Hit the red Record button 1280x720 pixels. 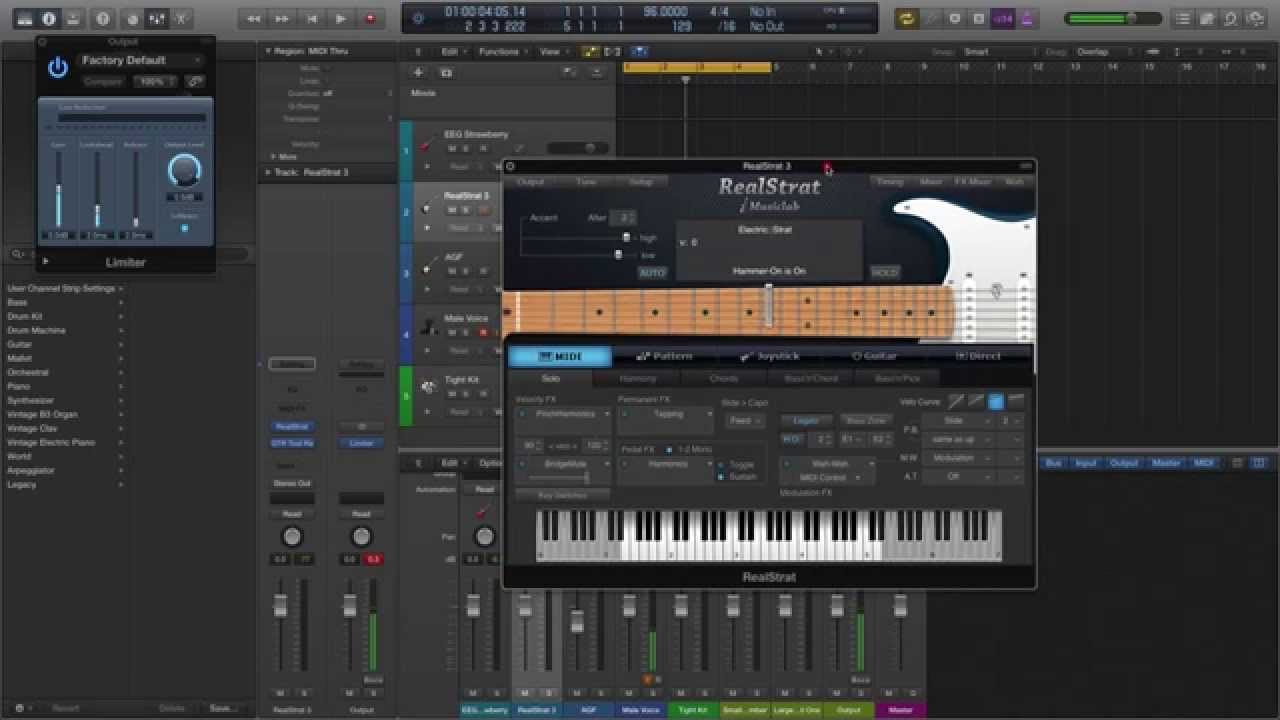pos(370,18)
